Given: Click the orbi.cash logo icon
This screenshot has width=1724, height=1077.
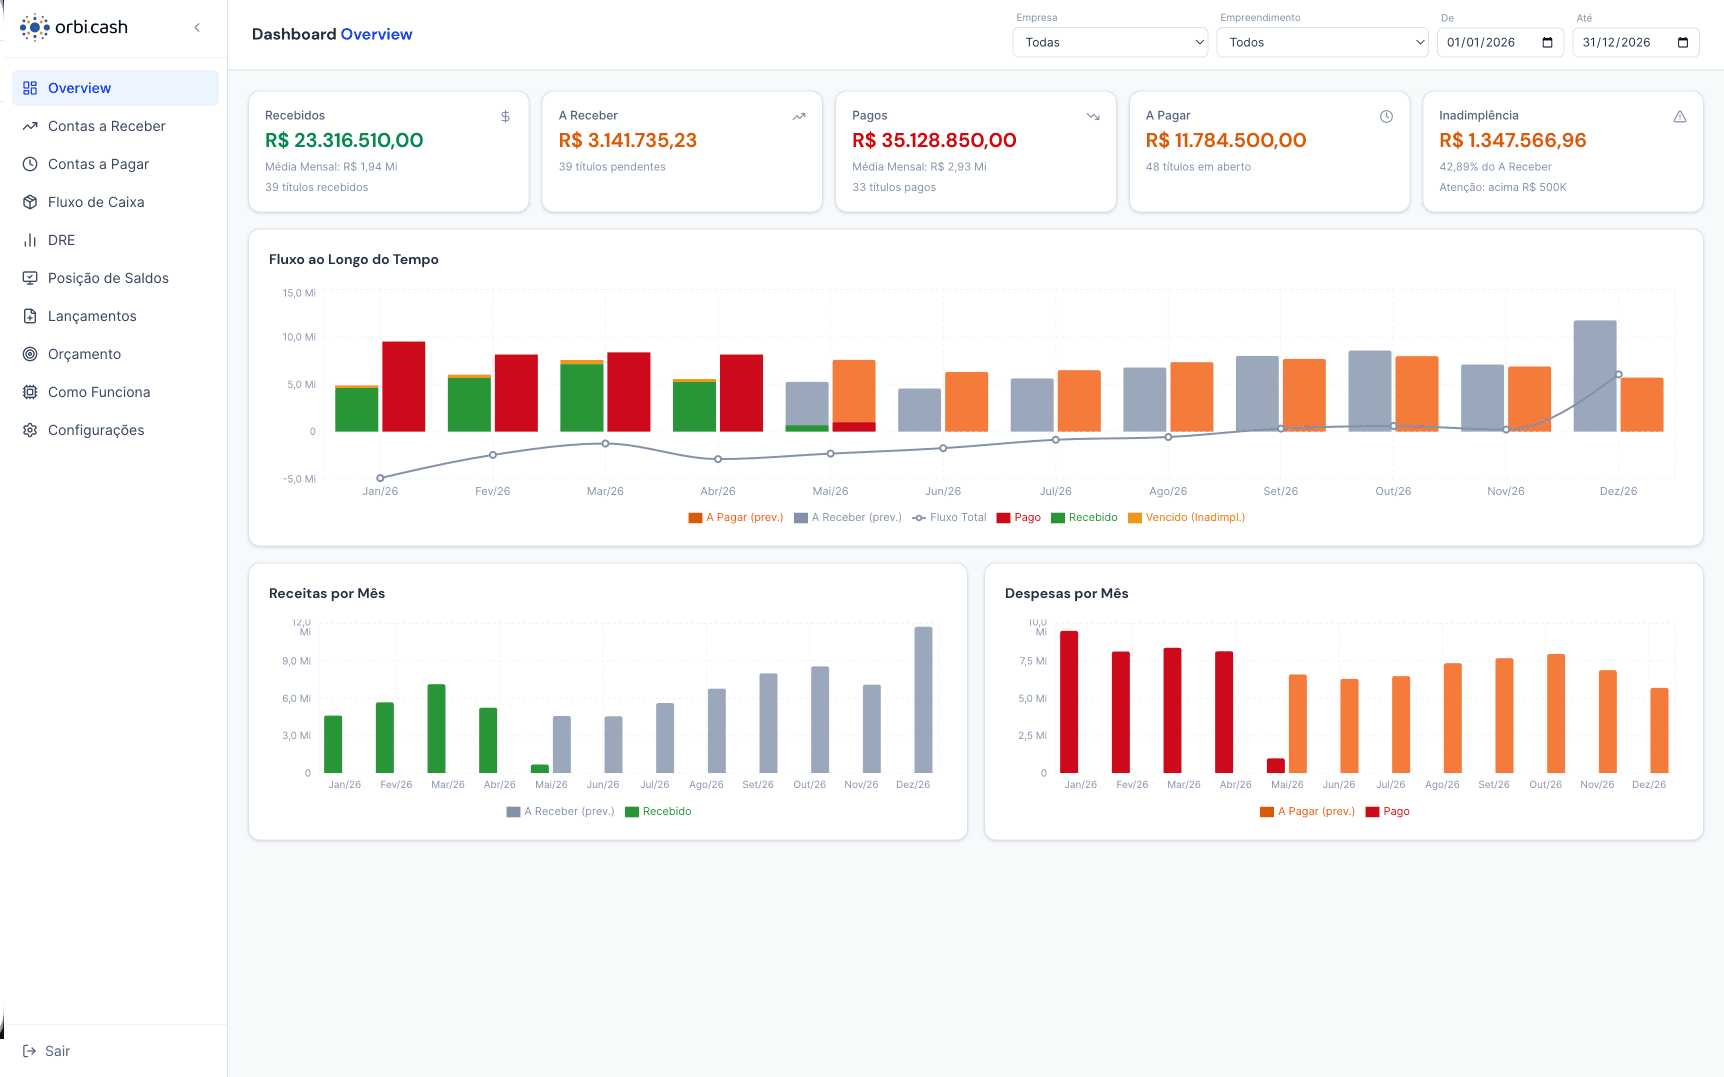Looking at the screenshot, I should tap(34, 27).
